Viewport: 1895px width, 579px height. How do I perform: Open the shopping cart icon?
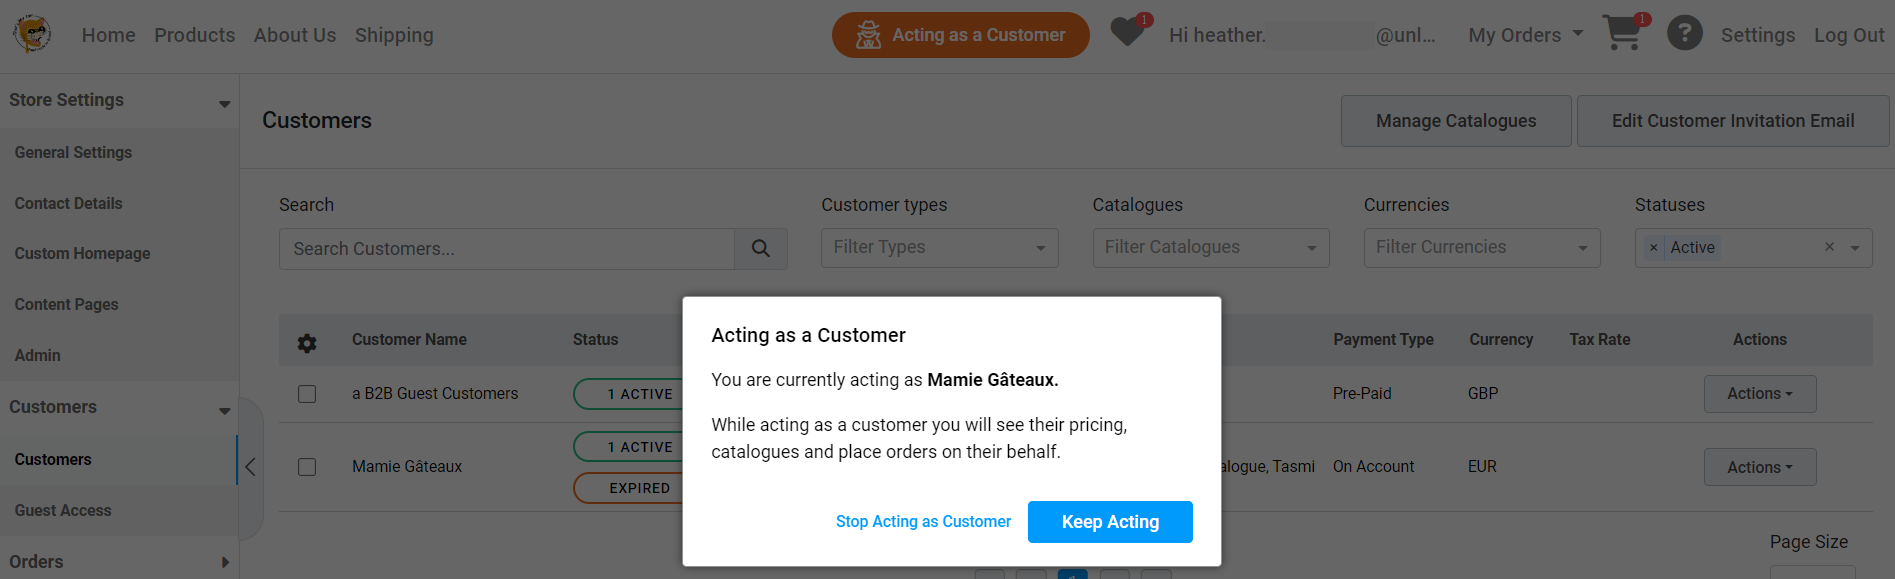[1620, 33]
